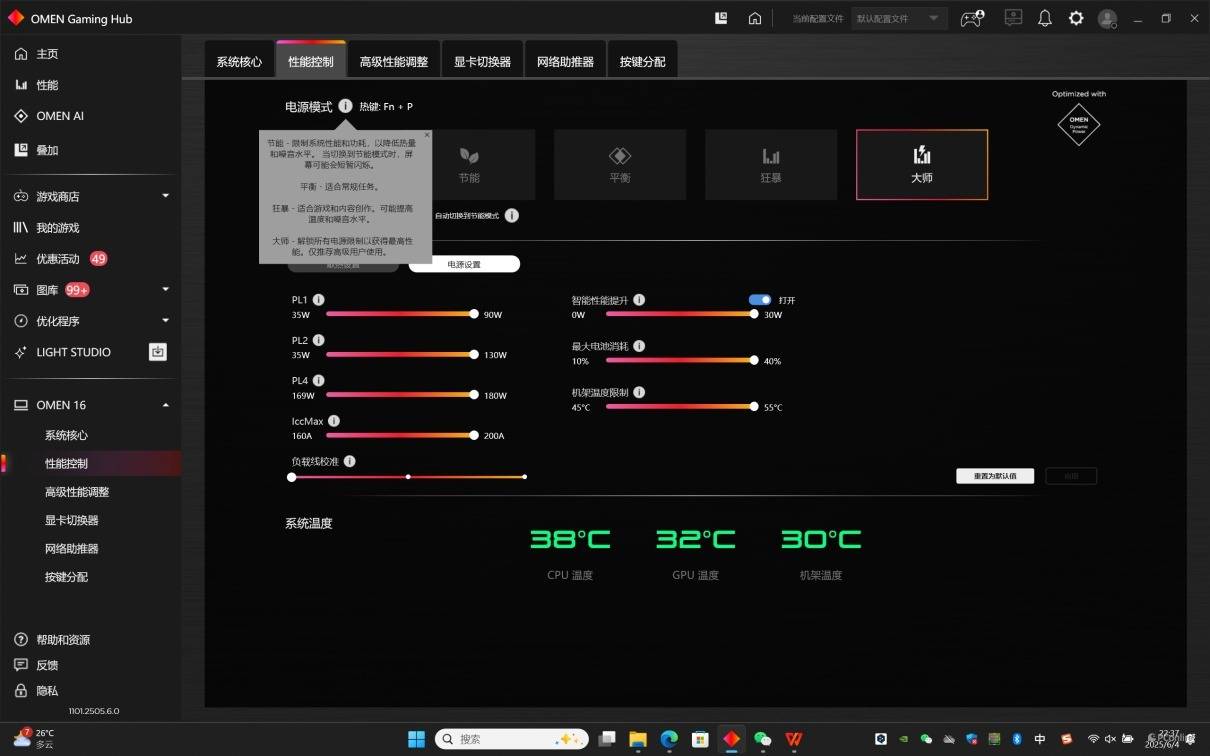
Task: Open the user account avatar
Action: pyautogui.click(x=1107, y=18)
